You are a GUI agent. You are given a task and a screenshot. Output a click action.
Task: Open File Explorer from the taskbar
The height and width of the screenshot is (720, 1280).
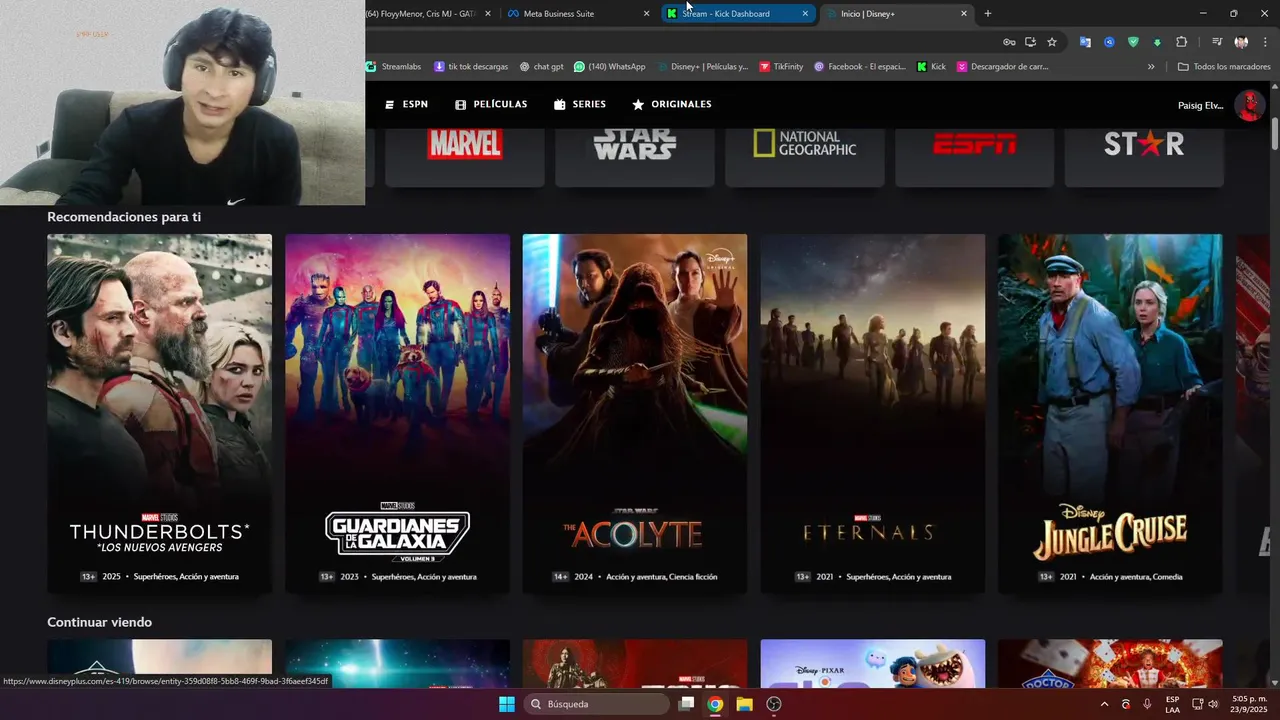(744, 704)
